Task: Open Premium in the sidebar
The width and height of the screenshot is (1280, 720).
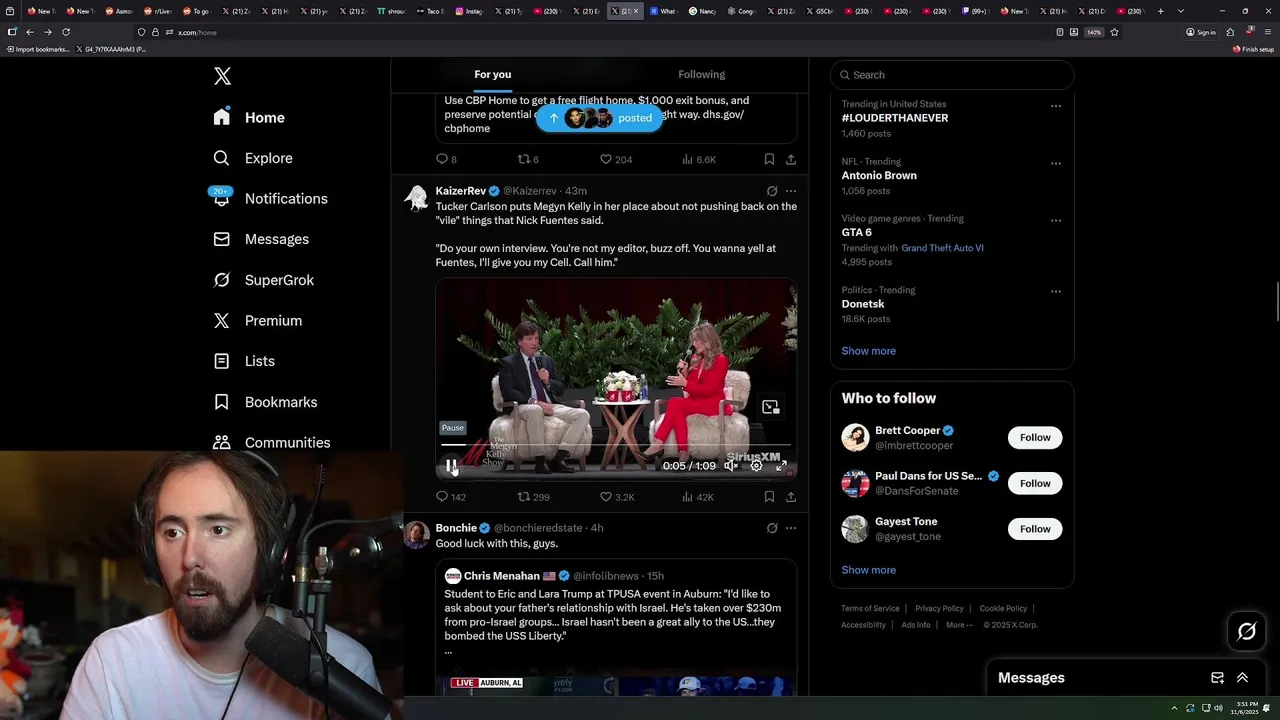Action: pyautogui.click(x=258, y=320)
